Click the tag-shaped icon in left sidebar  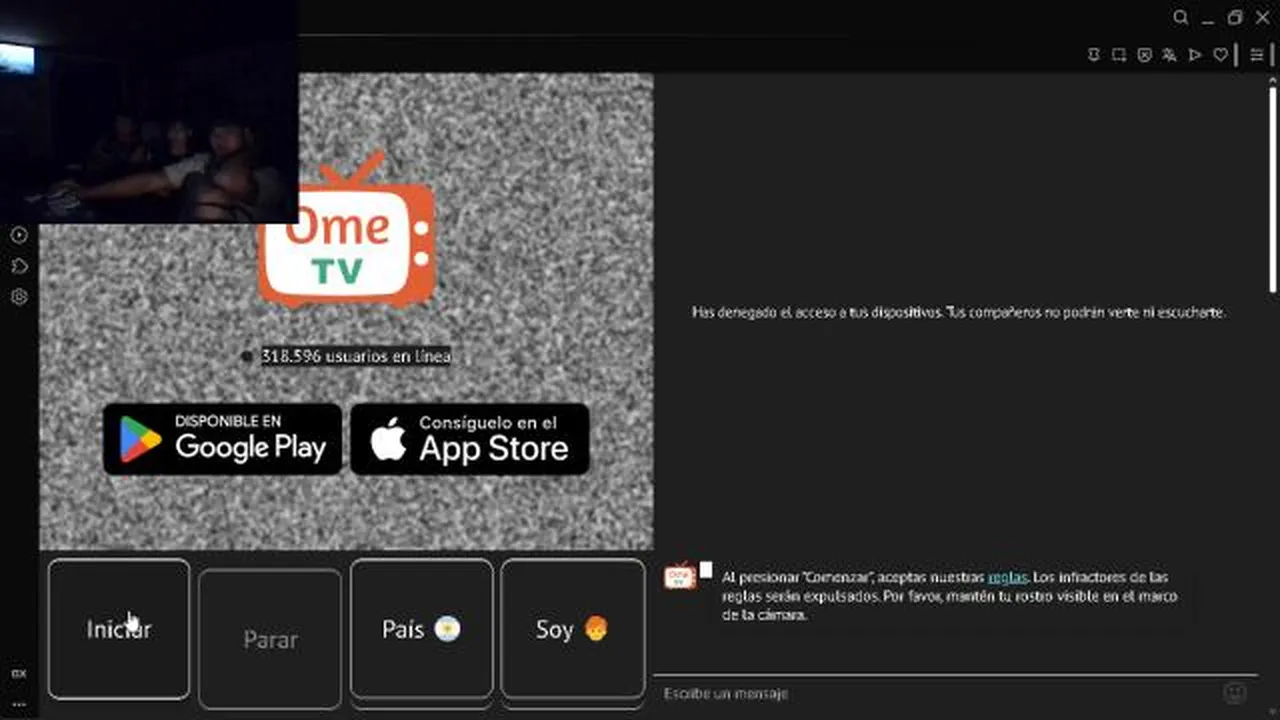click(x=19, y=266)
